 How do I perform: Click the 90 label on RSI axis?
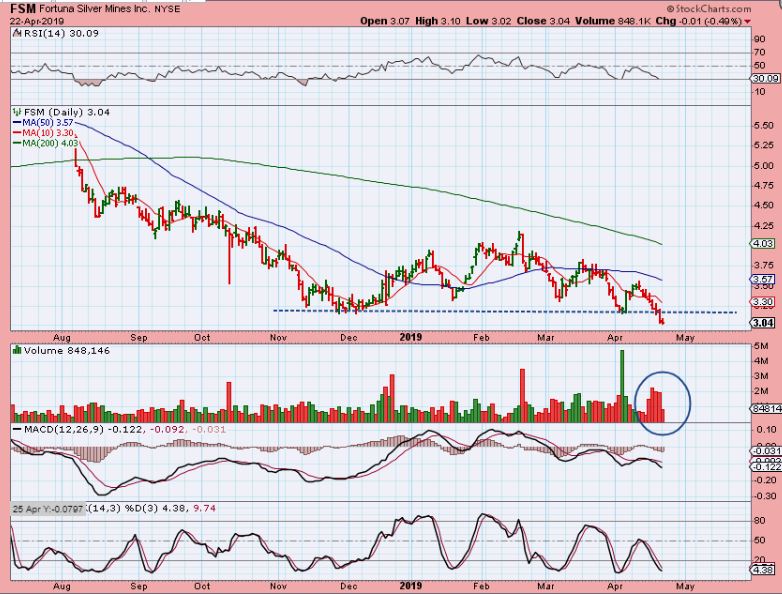760,39
